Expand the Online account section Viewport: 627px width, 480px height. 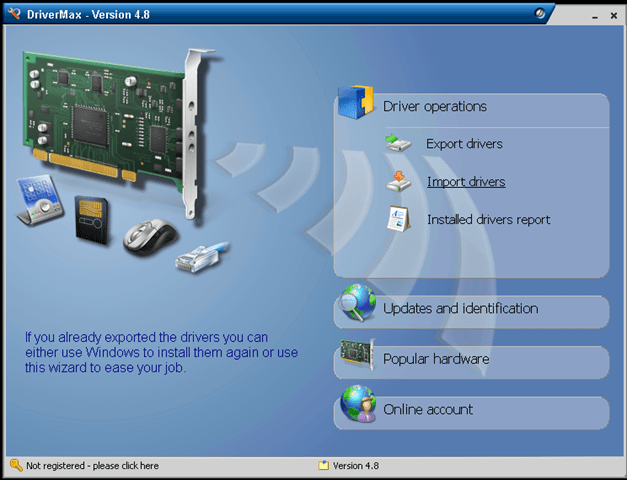[x=428, y=410]
